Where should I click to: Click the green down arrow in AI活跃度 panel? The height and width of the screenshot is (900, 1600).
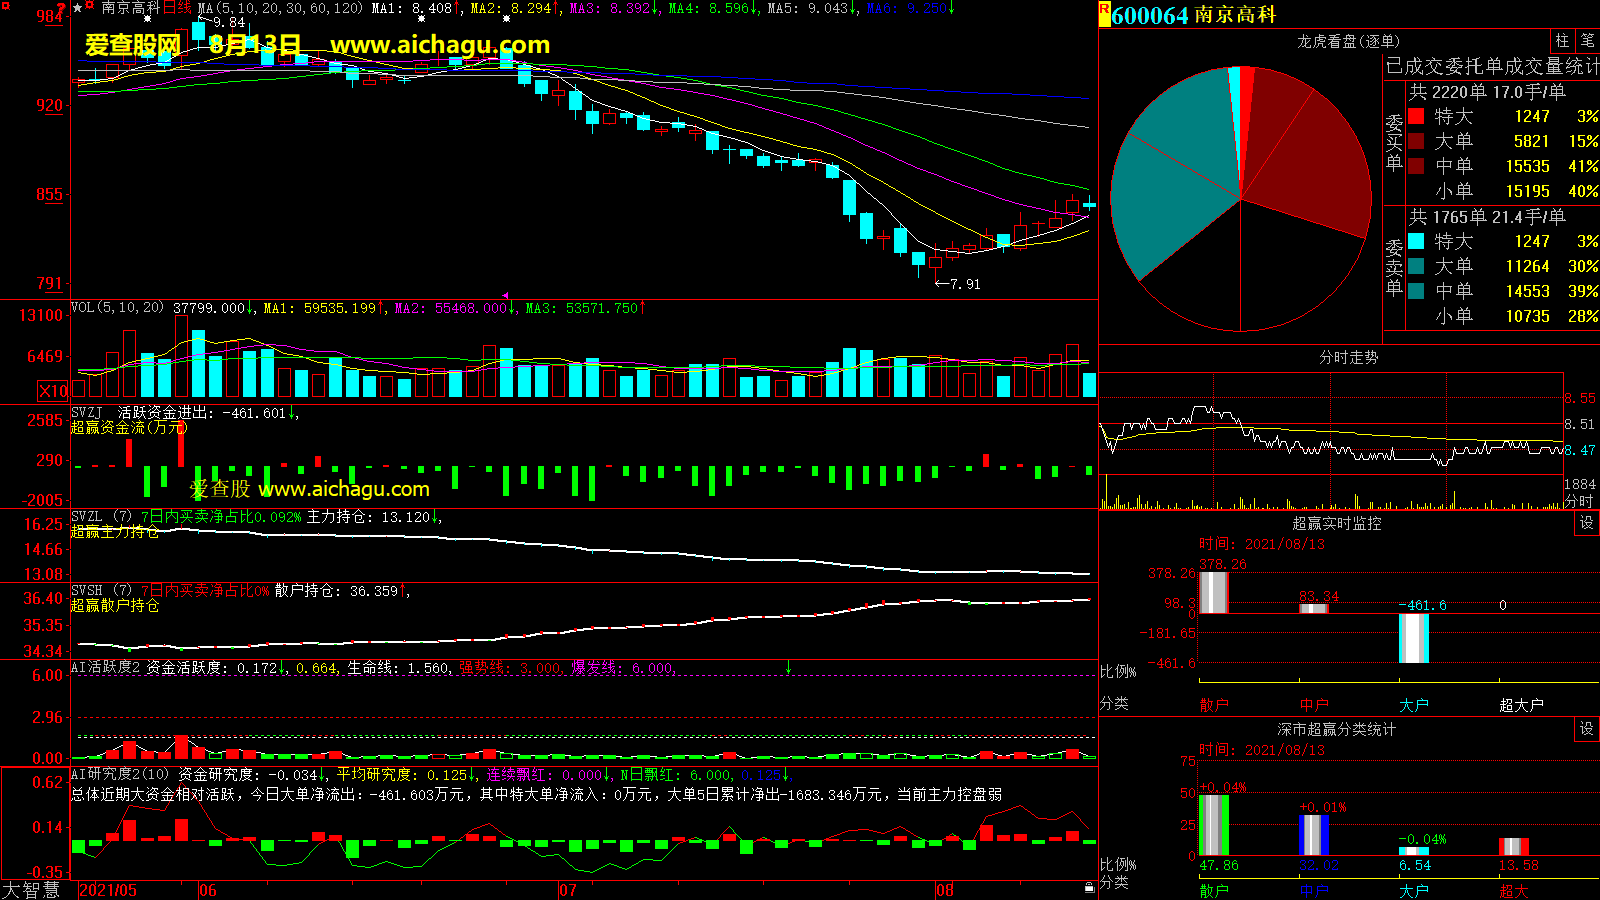point(788,667)
